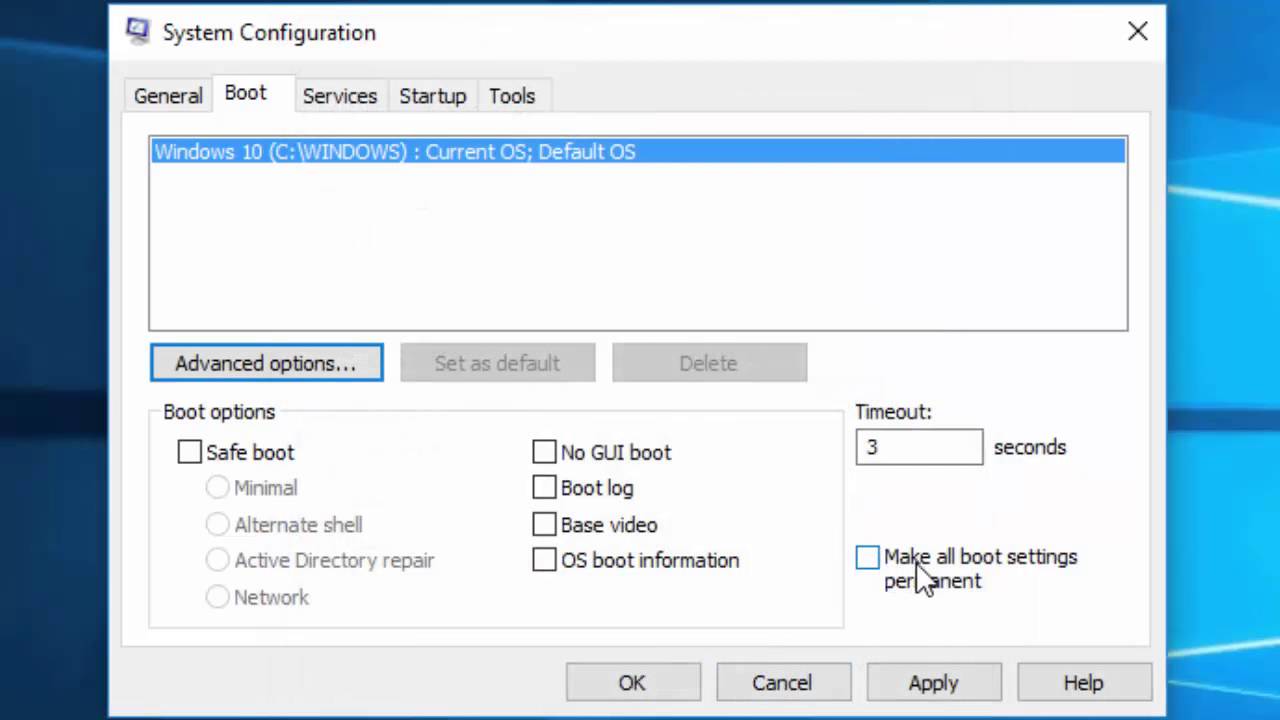1280x720 pixels.
Task: Select the Minimal radio option
Action: coord(217,488)
